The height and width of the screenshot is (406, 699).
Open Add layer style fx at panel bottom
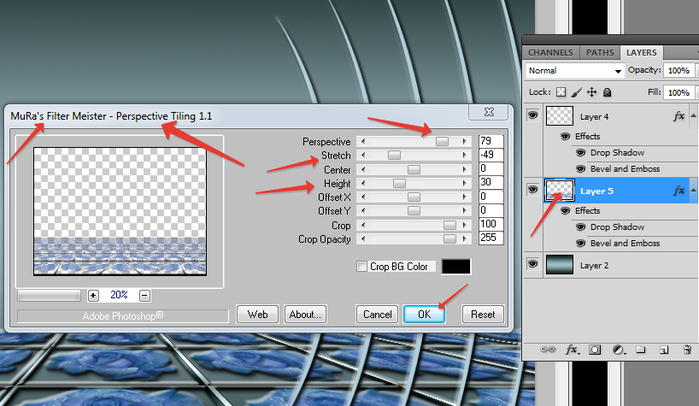572,349
